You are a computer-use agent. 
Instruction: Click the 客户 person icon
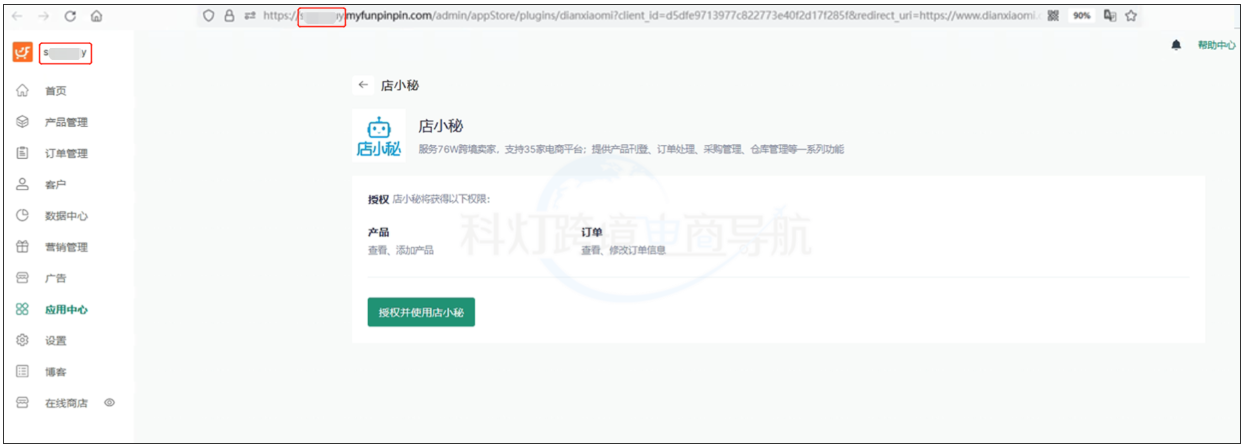[x=22, y=184]
